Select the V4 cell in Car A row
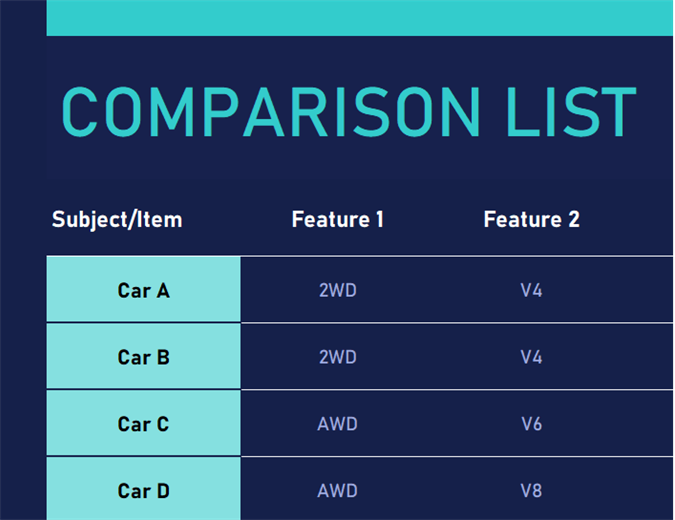Image resolution: width=675 pixels, height=520 pixels. point(531,291)
